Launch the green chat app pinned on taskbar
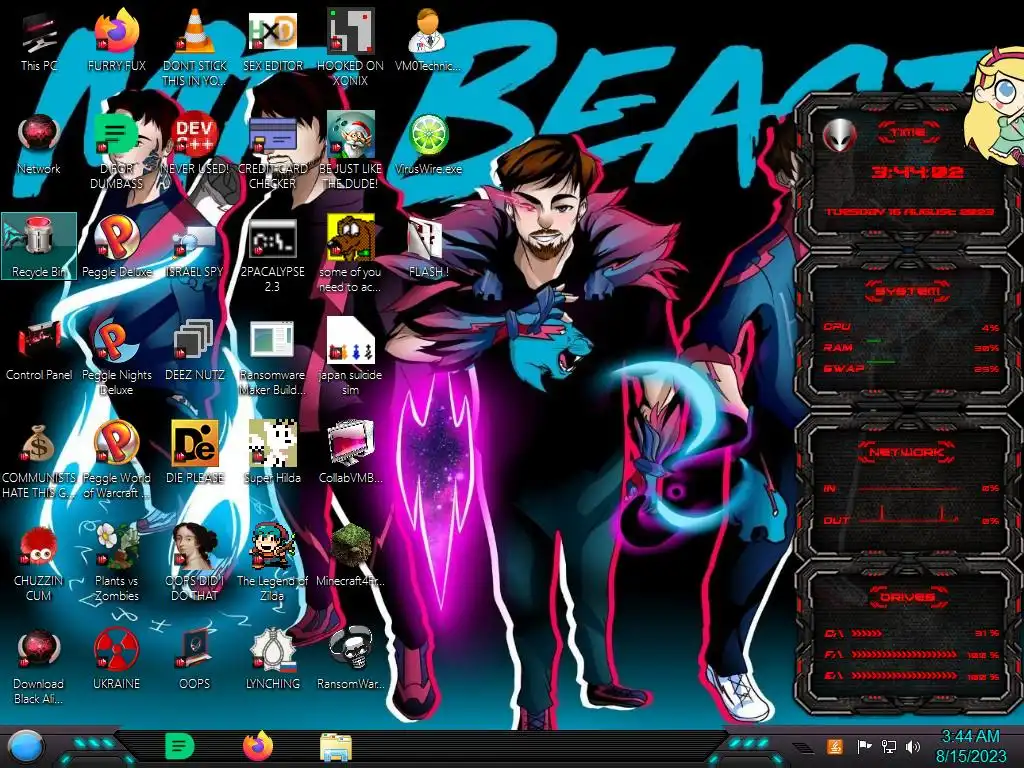Image resolution: width=1024 pixels, height=768 pixels. [179, 746]
